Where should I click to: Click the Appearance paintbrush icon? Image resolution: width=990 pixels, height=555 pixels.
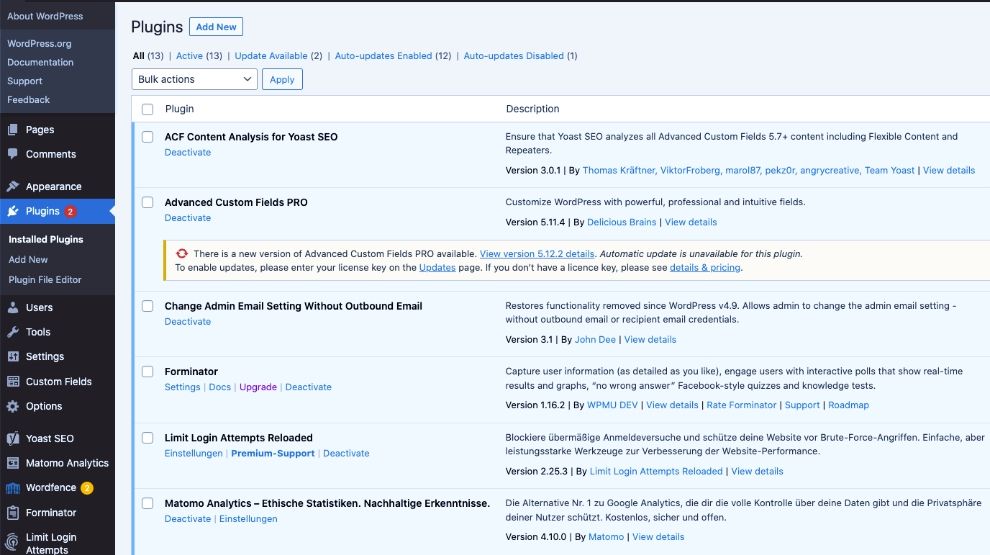pos(13,186)
